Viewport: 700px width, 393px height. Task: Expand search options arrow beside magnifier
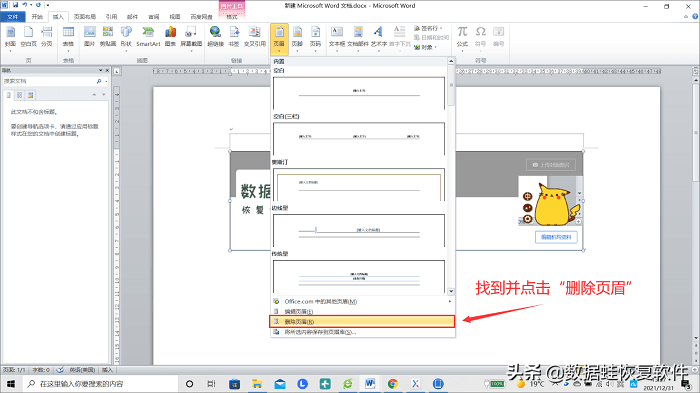click(106, 81)
